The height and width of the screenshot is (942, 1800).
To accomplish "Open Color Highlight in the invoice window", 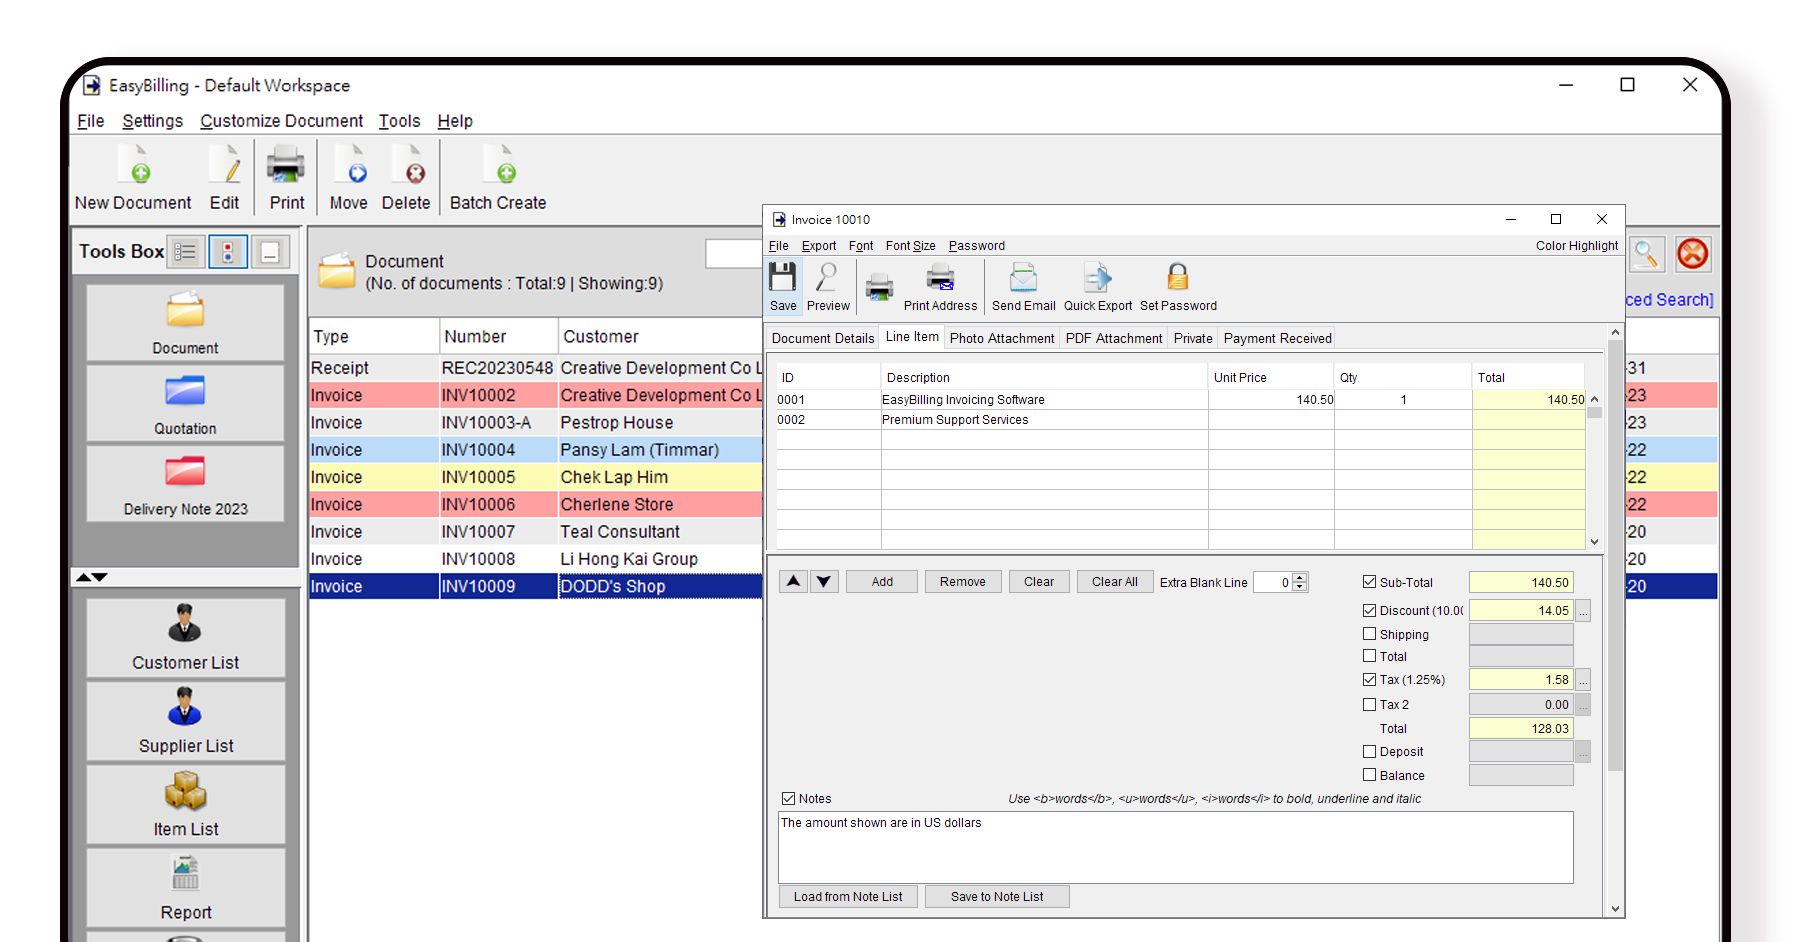I will coord(1577,245).
